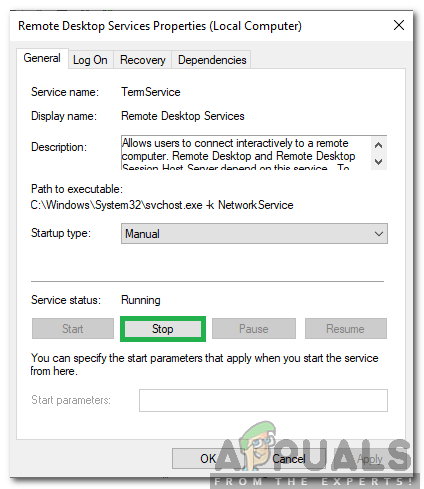Confirm the dialog with OK
Viewport: 424px width, 489px height.
tap(208, 459)
